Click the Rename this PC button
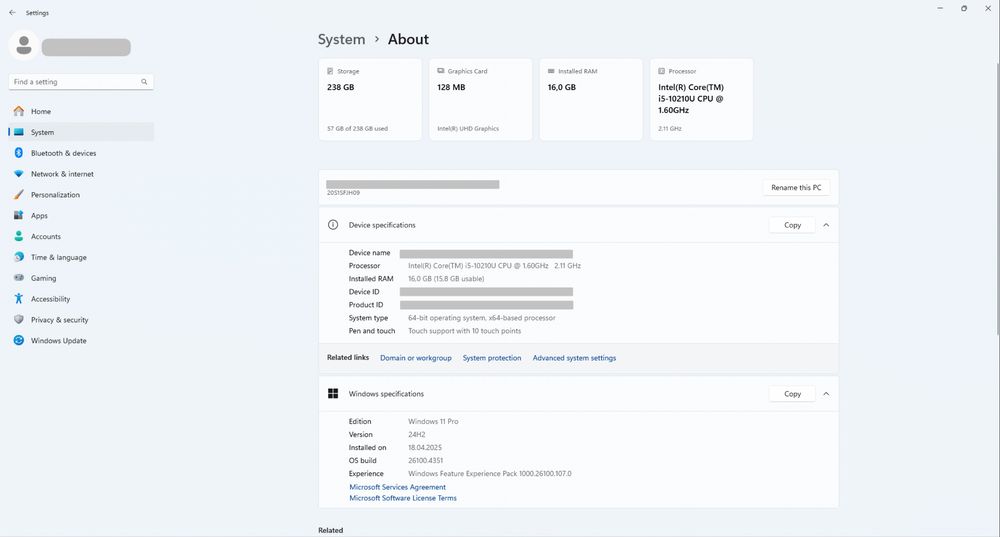Screen dimensions: 1000x537 point(796,188)
